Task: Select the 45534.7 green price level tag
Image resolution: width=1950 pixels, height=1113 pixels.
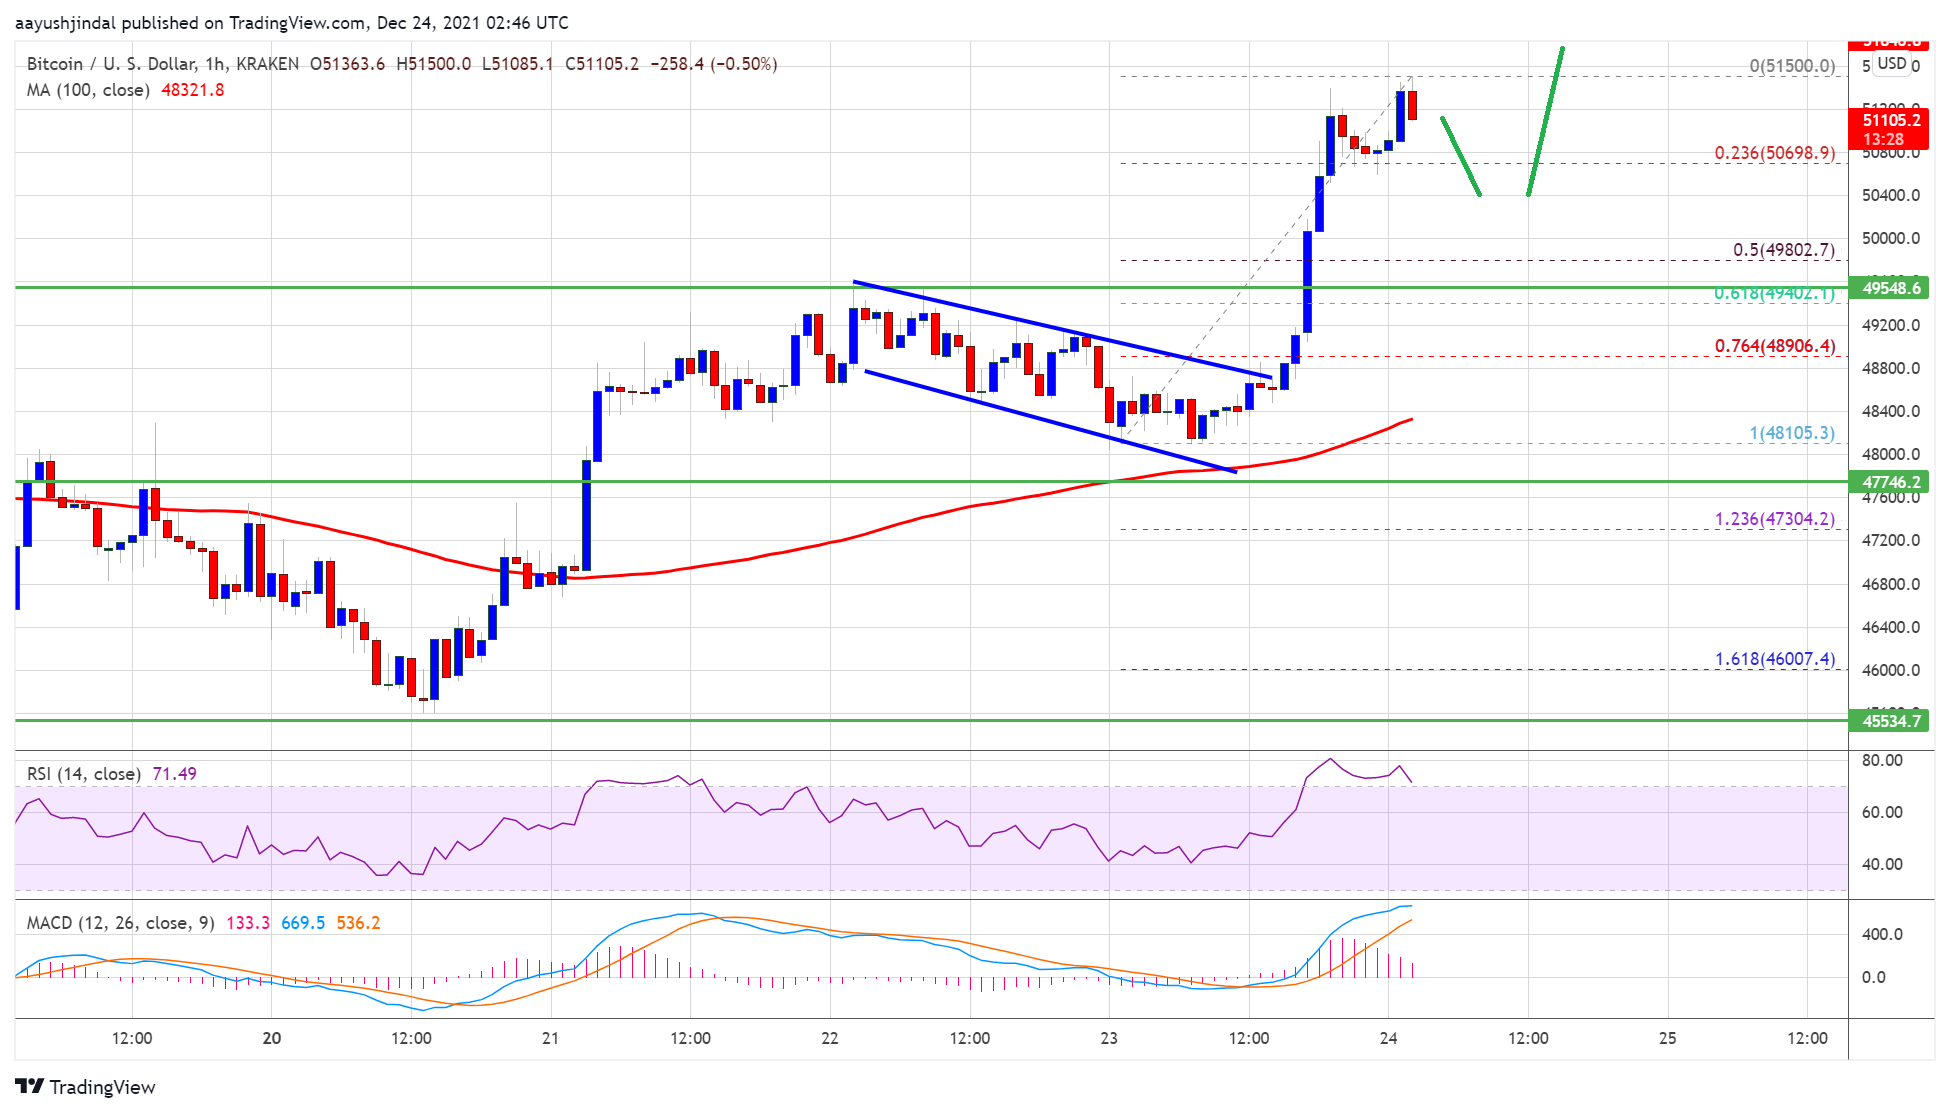Action: [x=1890, y=721]
